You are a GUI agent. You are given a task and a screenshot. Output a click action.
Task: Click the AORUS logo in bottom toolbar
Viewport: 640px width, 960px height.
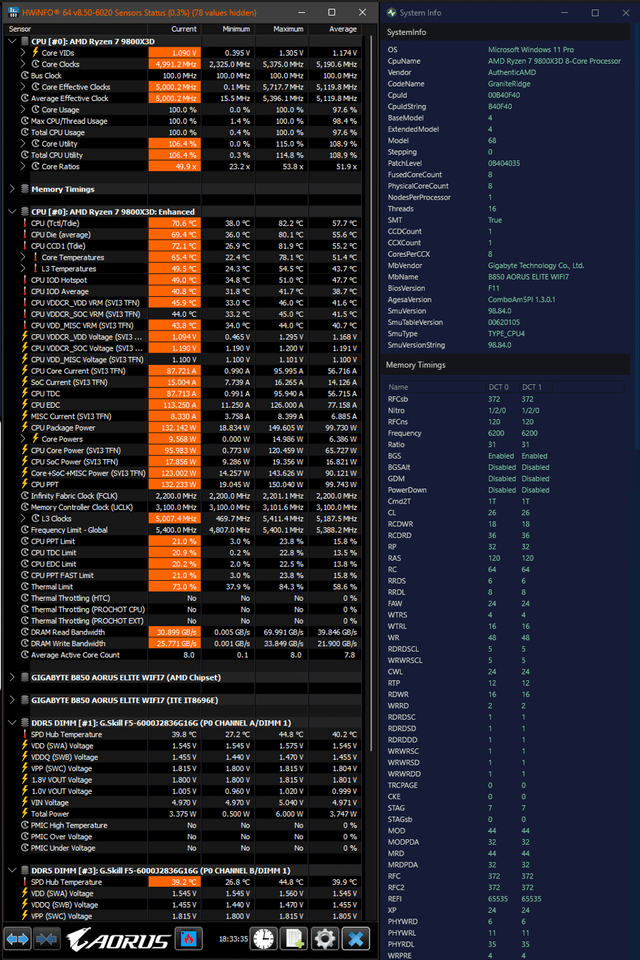point(118,940)
